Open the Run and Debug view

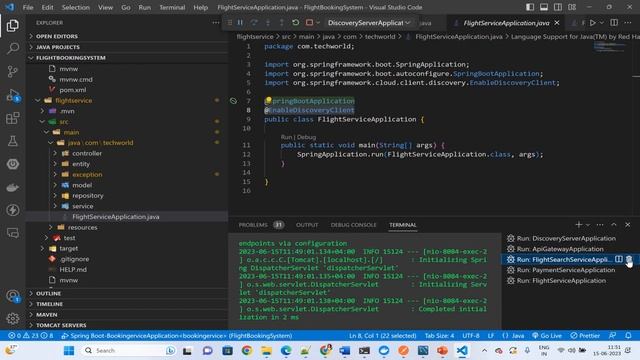[13, 95]
